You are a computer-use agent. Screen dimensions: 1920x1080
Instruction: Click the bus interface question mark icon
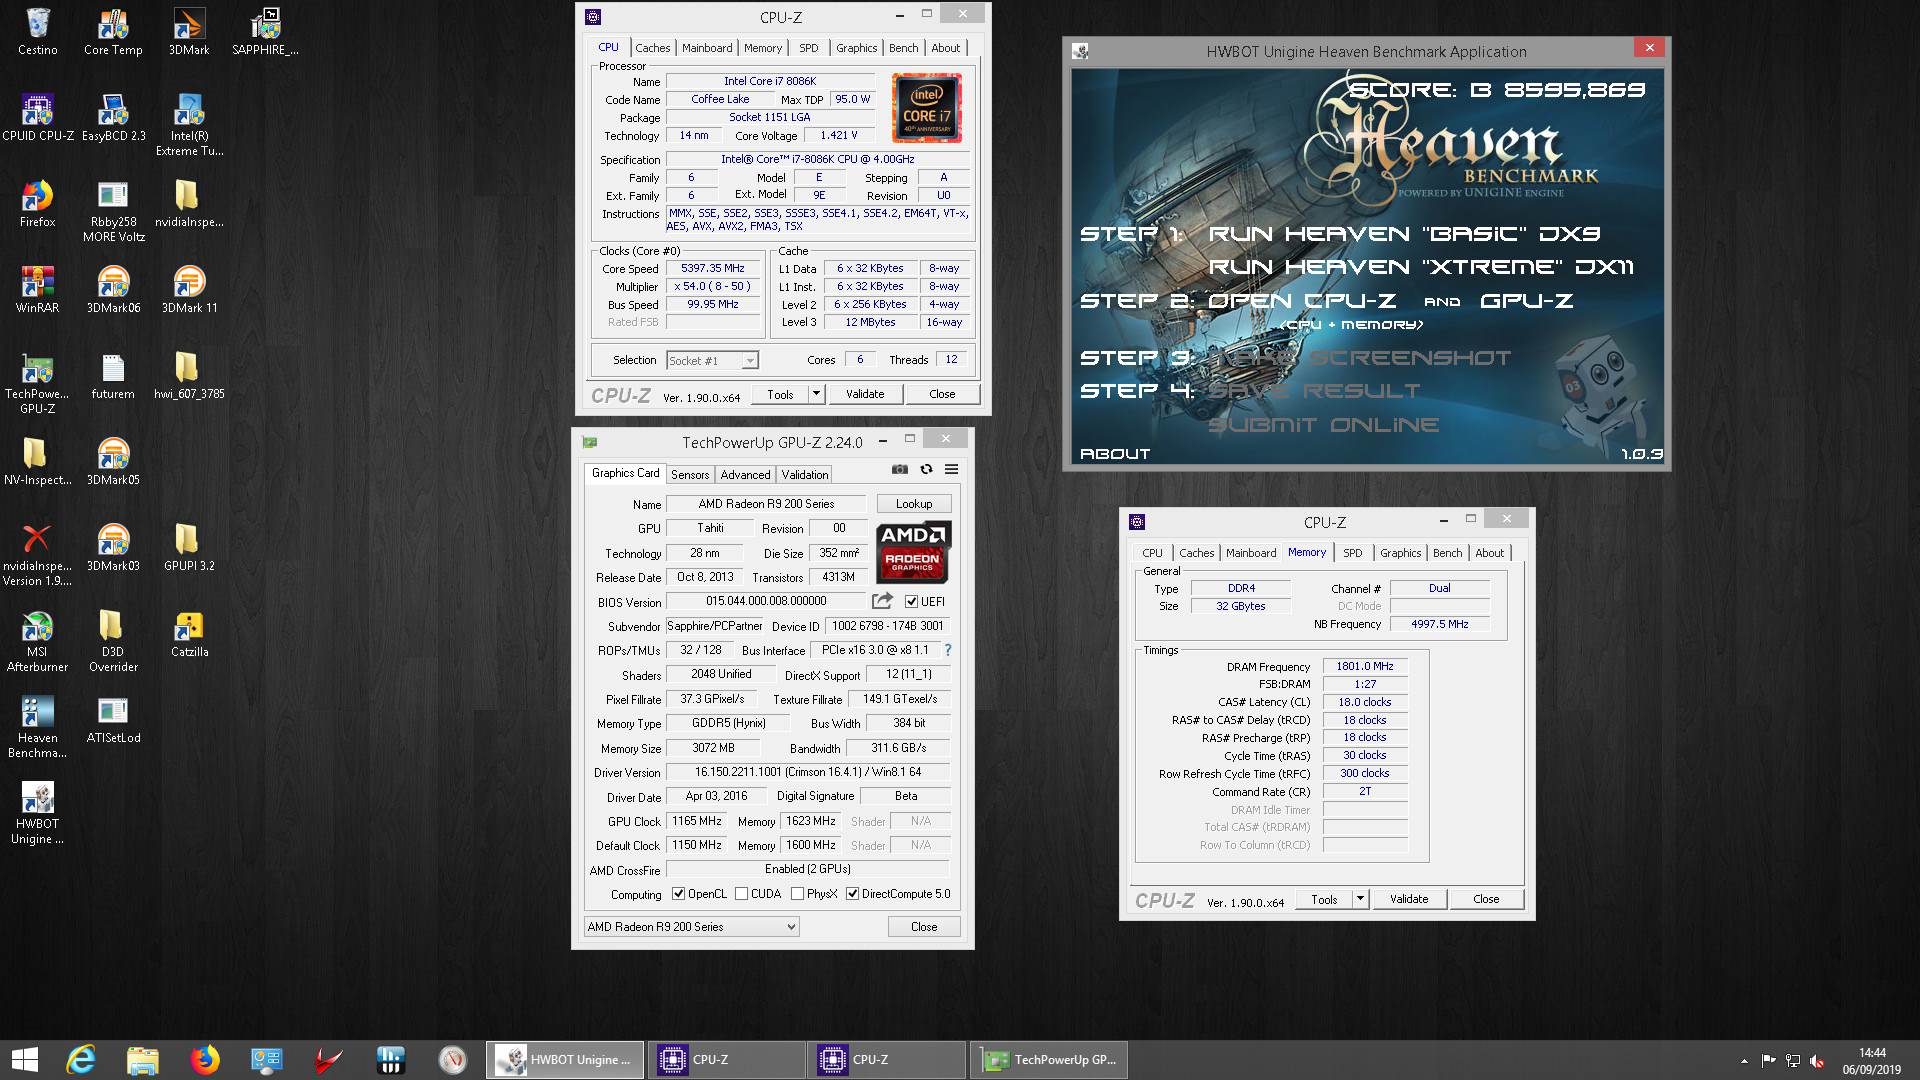pyautogui.click(x=948, y=650)
